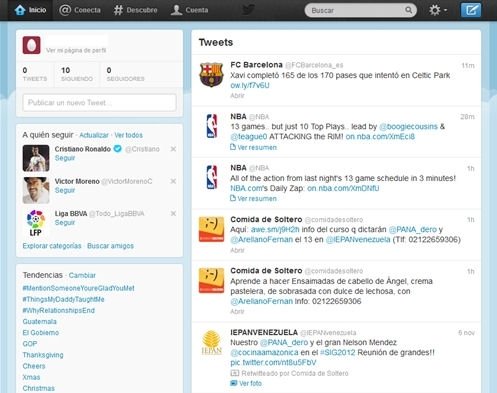The height and width of the screenshot is (393, 497).
Task: View the 0 Tweets count
Action: click(35, 74)
